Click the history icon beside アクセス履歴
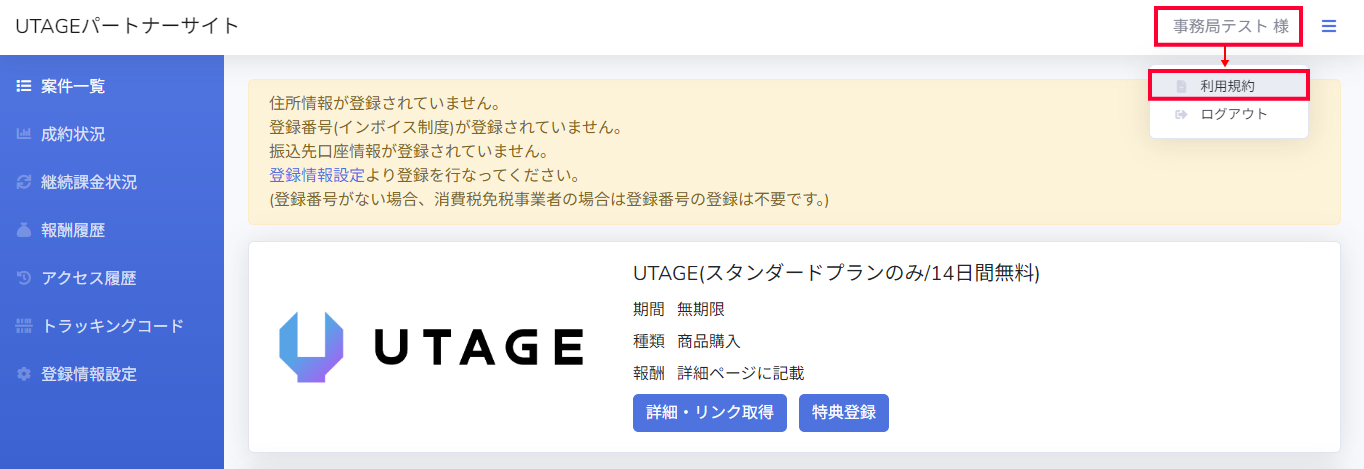 click(x=24, y=278)
